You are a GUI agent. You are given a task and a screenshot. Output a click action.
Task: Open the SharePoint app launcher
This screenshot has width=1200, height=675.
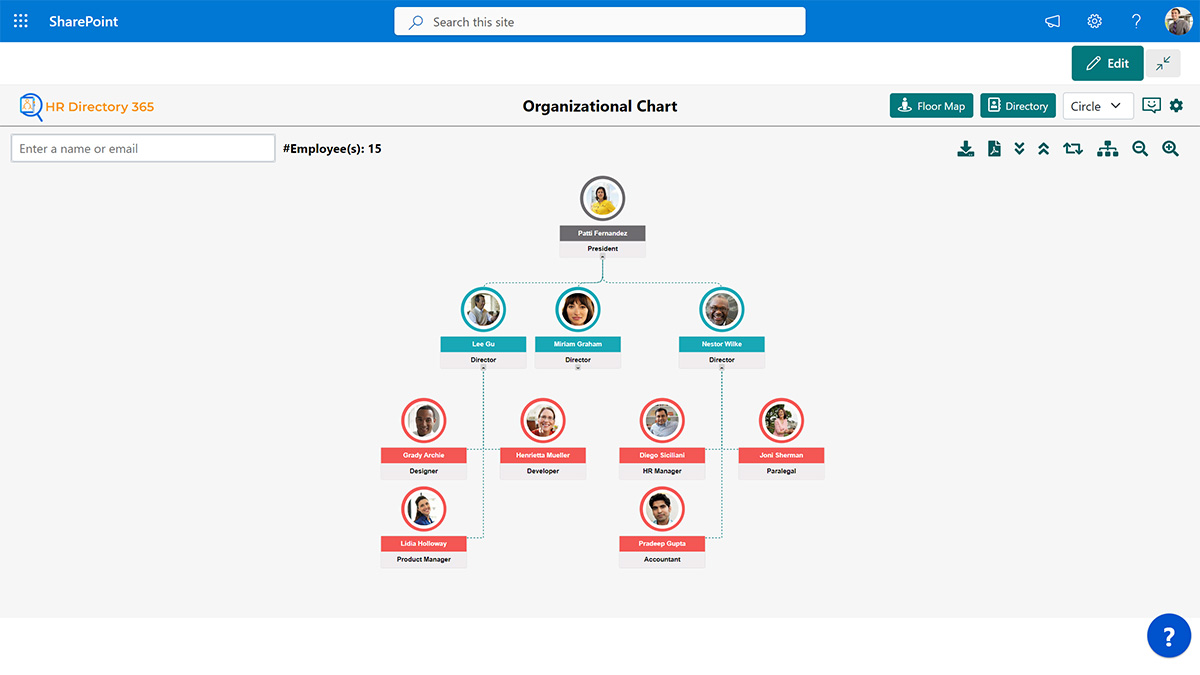click(x=20, y=20)
